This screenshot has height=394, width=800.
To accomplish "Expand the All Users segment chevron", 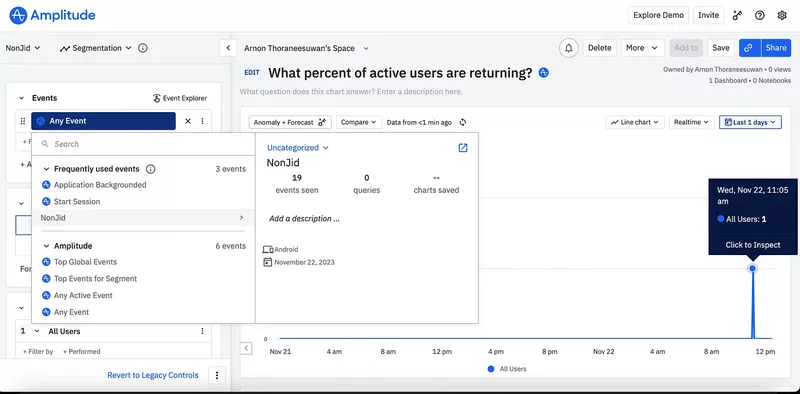I will [37, 331].
